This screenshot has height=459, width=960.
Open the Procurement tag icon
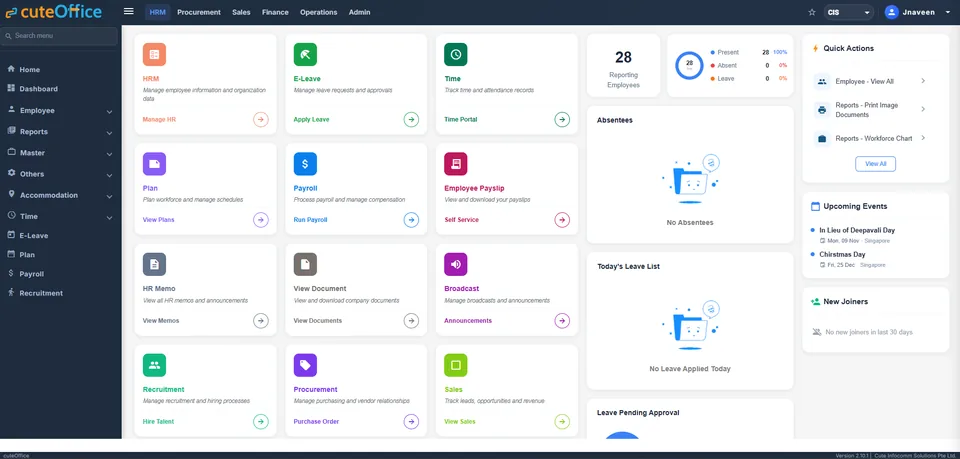pyautogui.click(x=305, y=365)
